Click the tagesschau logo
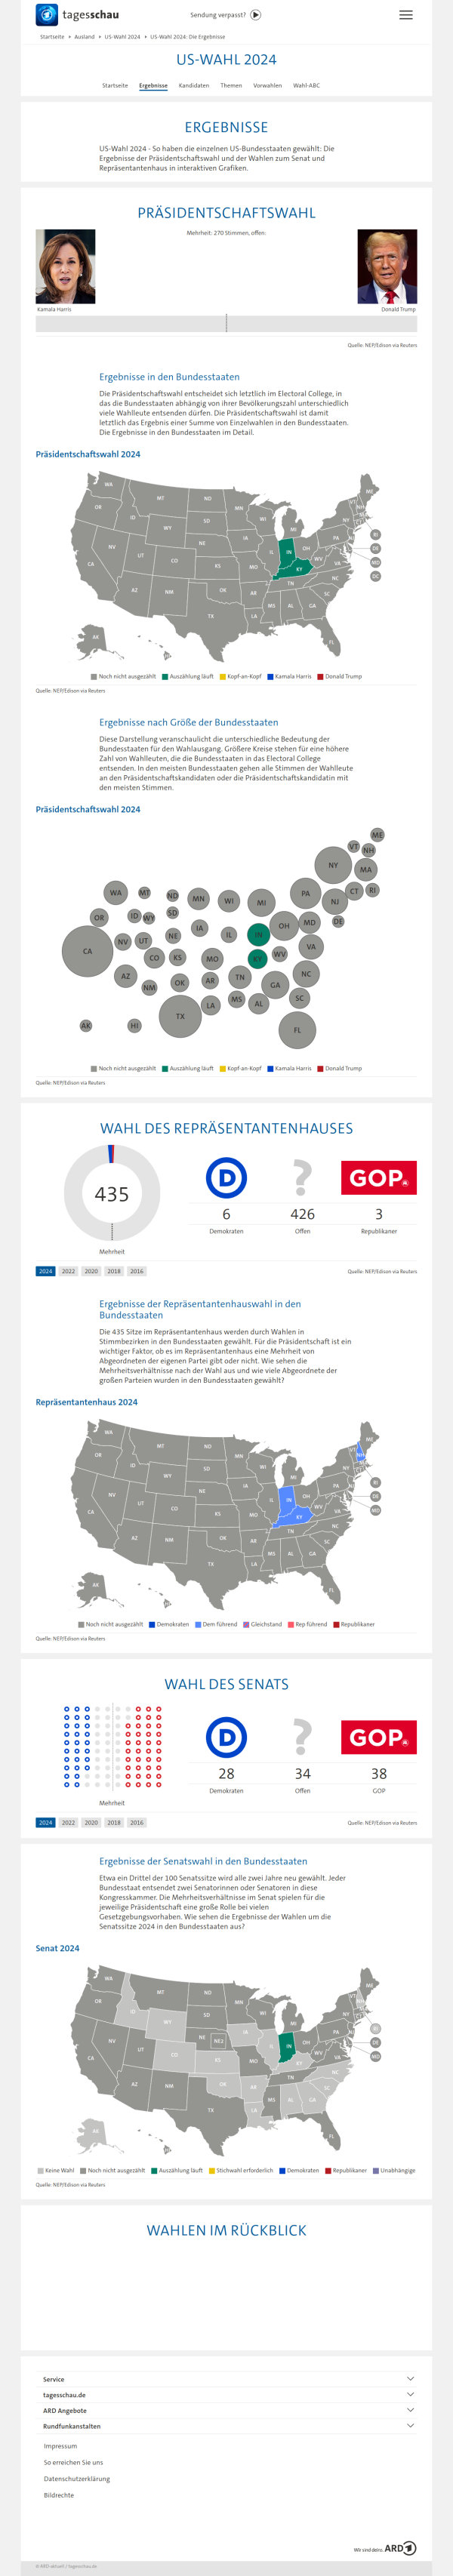 click(76, 15)
